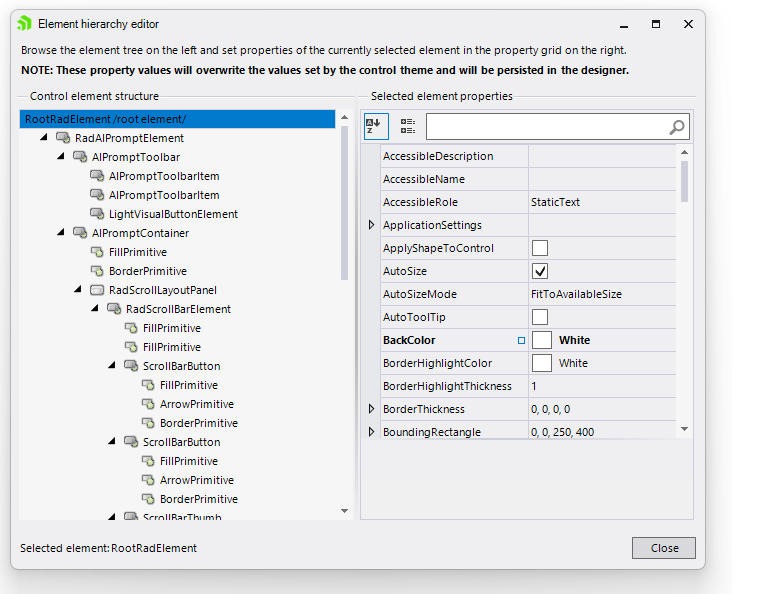Collapse the RadScrollLayoutPanel tree node
This screenshot has width=773, height=594.
[x=78, y=289]
